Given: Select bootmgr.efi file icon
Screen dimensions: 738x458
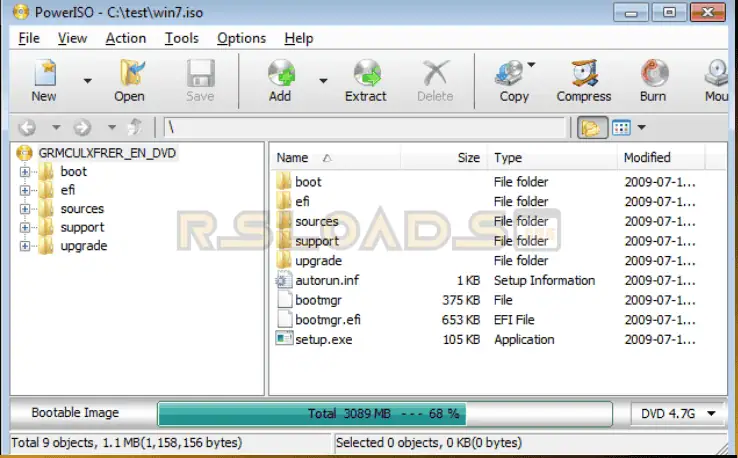Looking at the screenshot, I should [284, 320].
